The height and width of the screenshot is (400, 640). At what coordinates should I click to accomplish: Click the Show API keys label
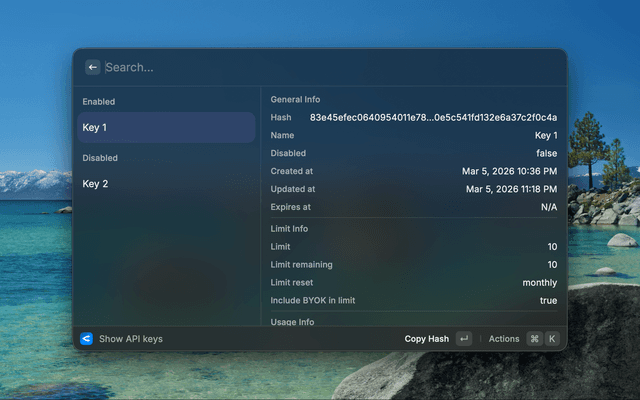click(x=130, y=339)
